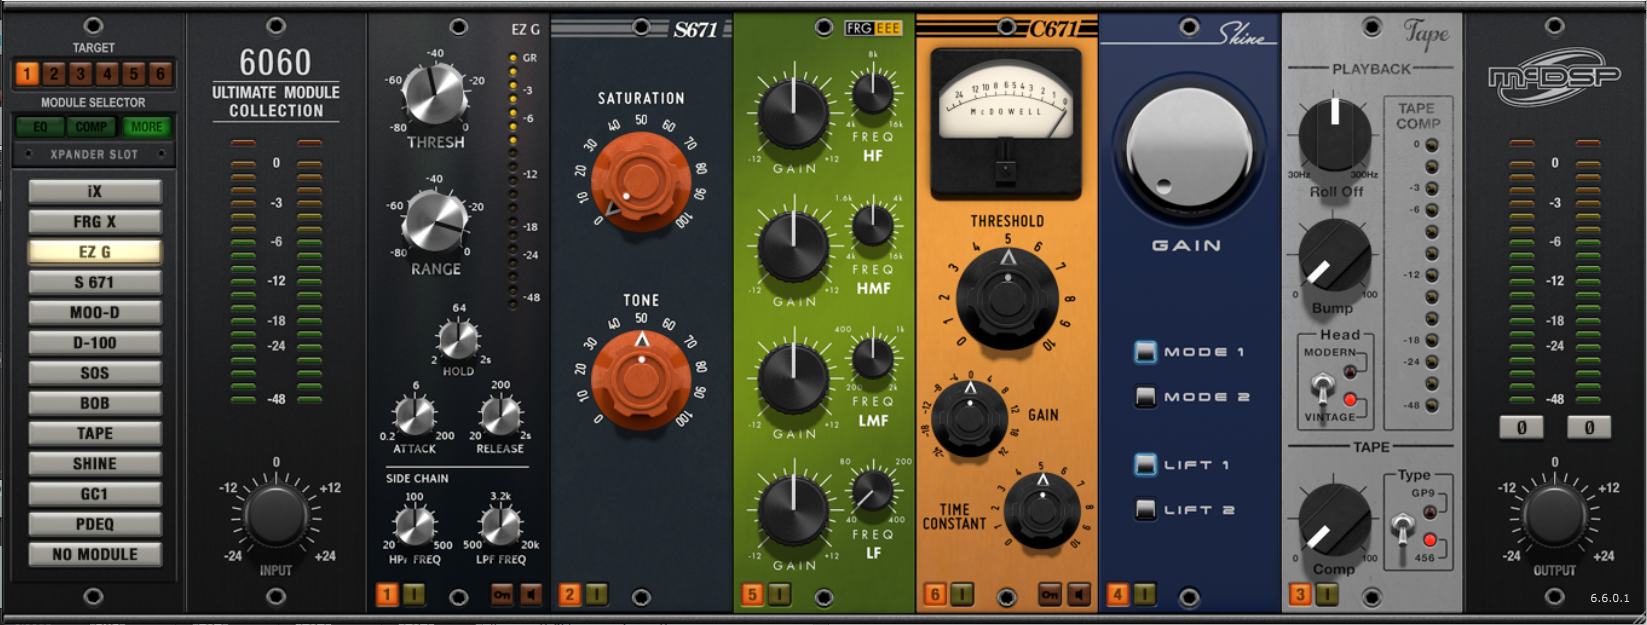
Task: Click slot number 6 under C671 module
Action: pyautogui.click(x=935, y=595)
